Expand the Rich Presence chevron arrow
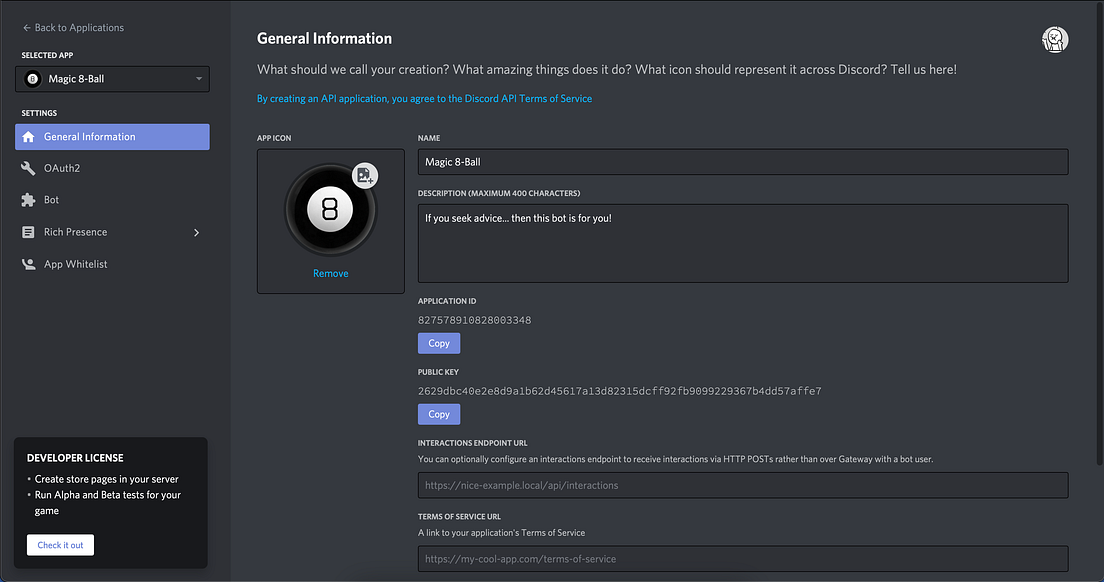 [196, 232]
